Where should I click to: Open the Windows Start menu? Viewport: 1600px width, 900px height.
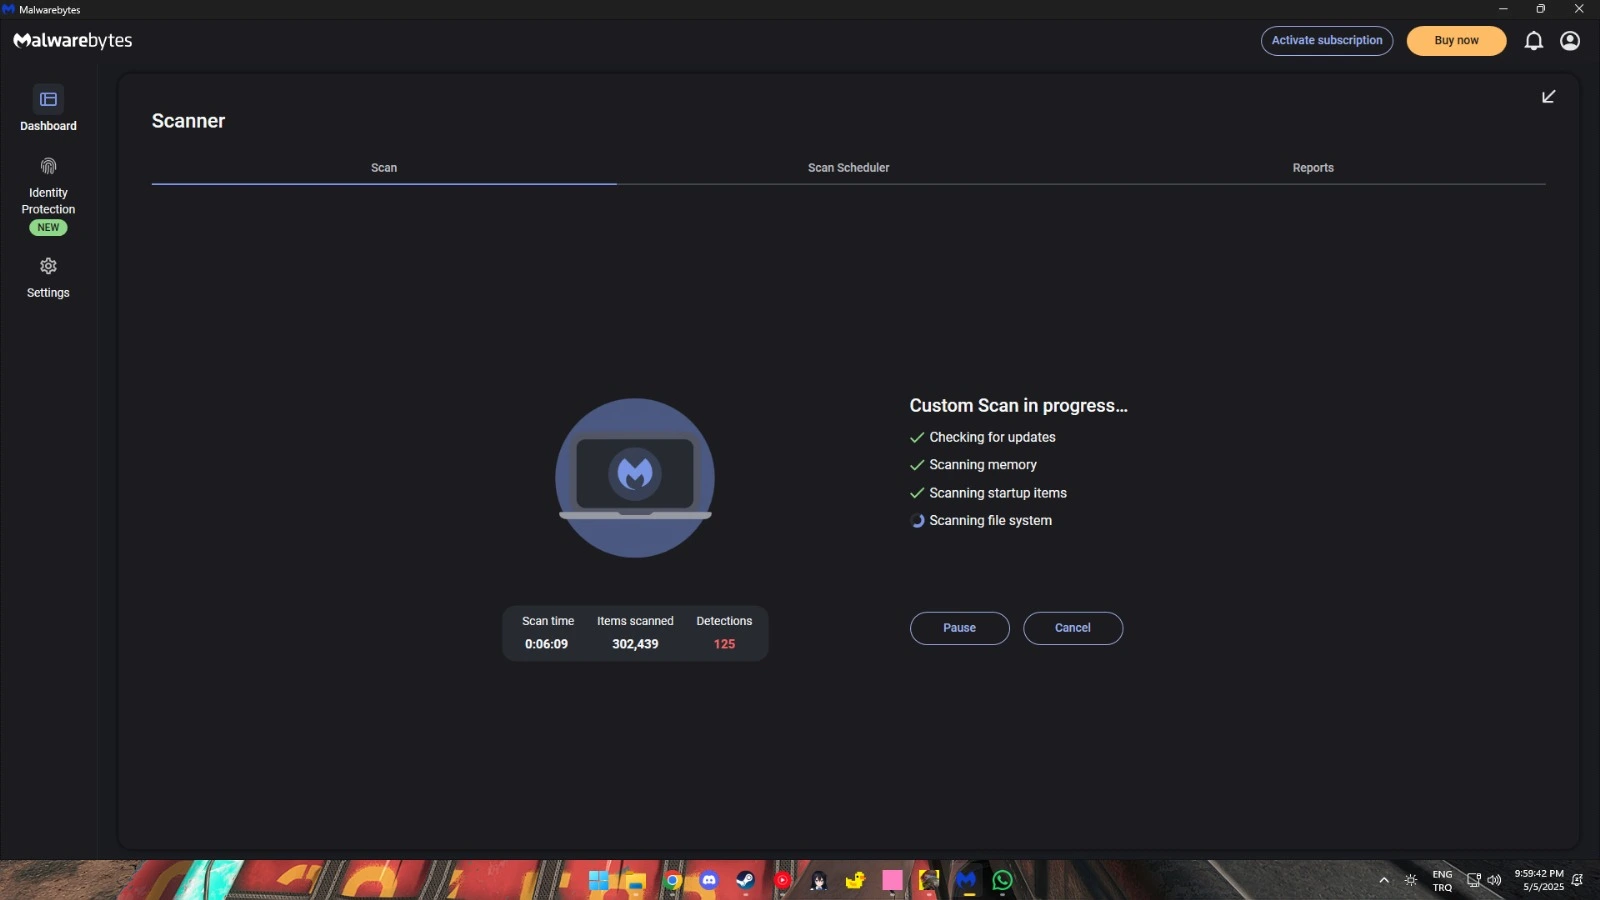(x=598, y=881)
